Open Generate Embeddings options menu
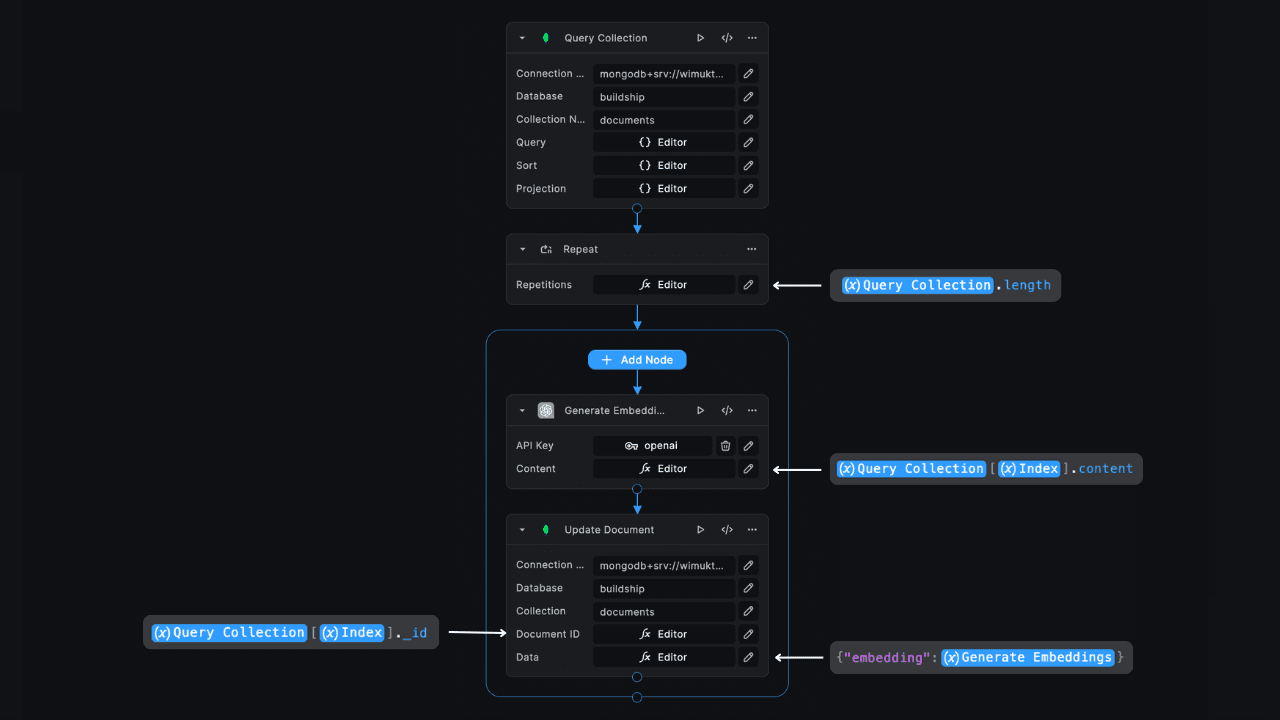This screenshot has height=720, width=1280. [752, 410]
